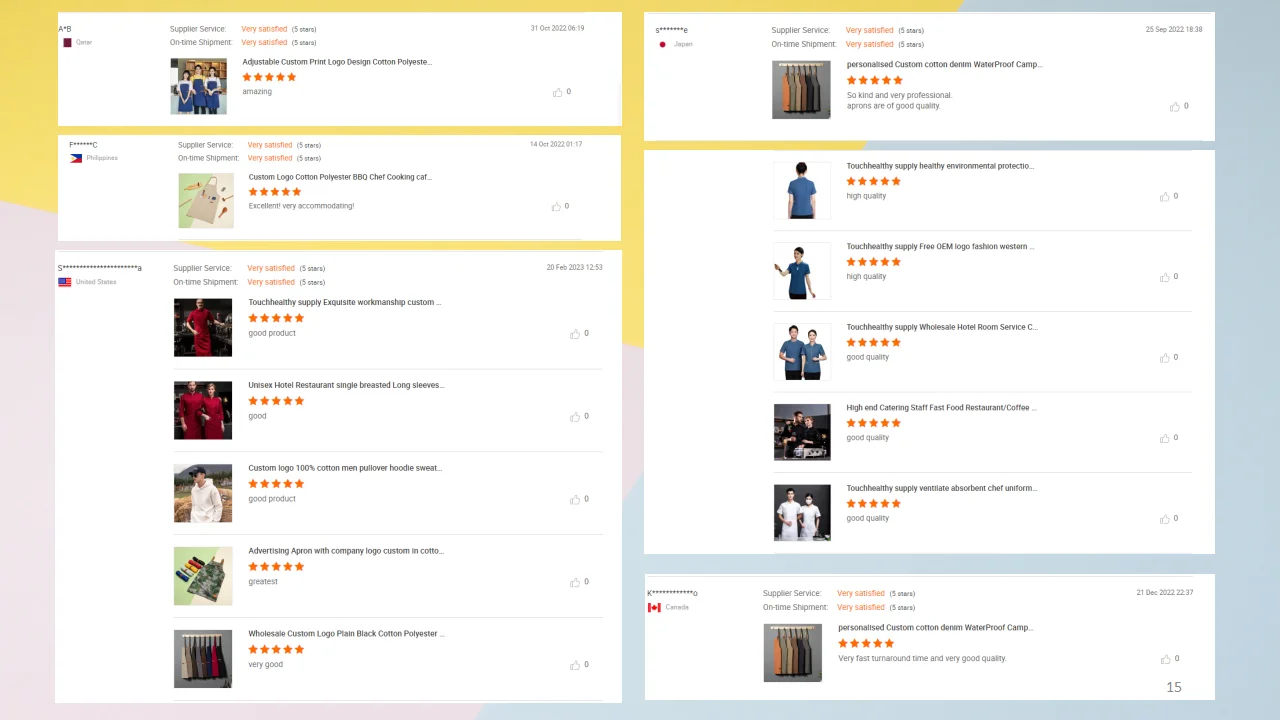Viewport: 1280px width, 720px height.
Task: Like the Japan buyer's WaterProof Camp review
Action: 1175,106
